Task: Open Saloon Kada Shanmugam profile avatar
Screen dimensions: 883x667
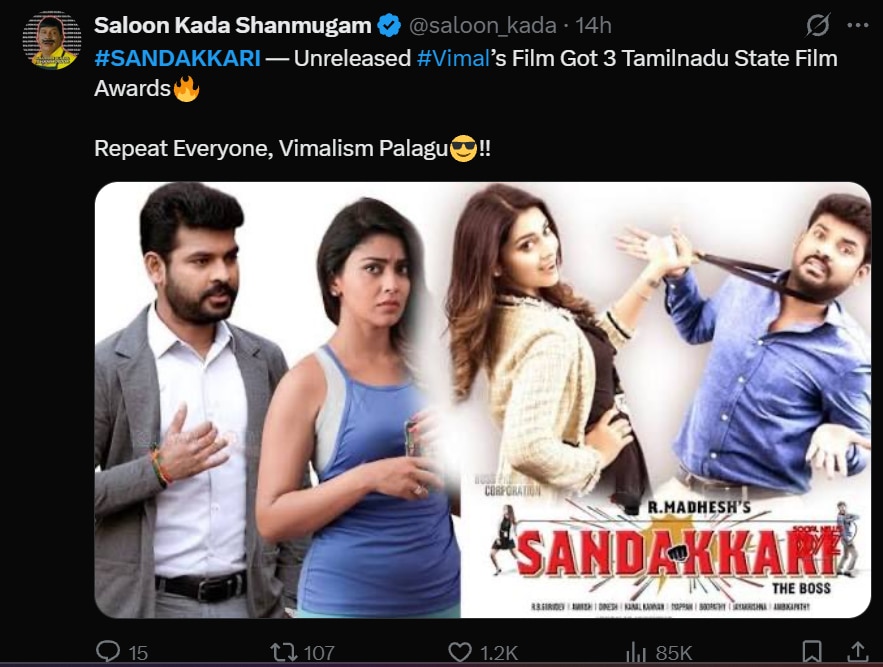Action: pyautogui.click(x=51, y=40)
